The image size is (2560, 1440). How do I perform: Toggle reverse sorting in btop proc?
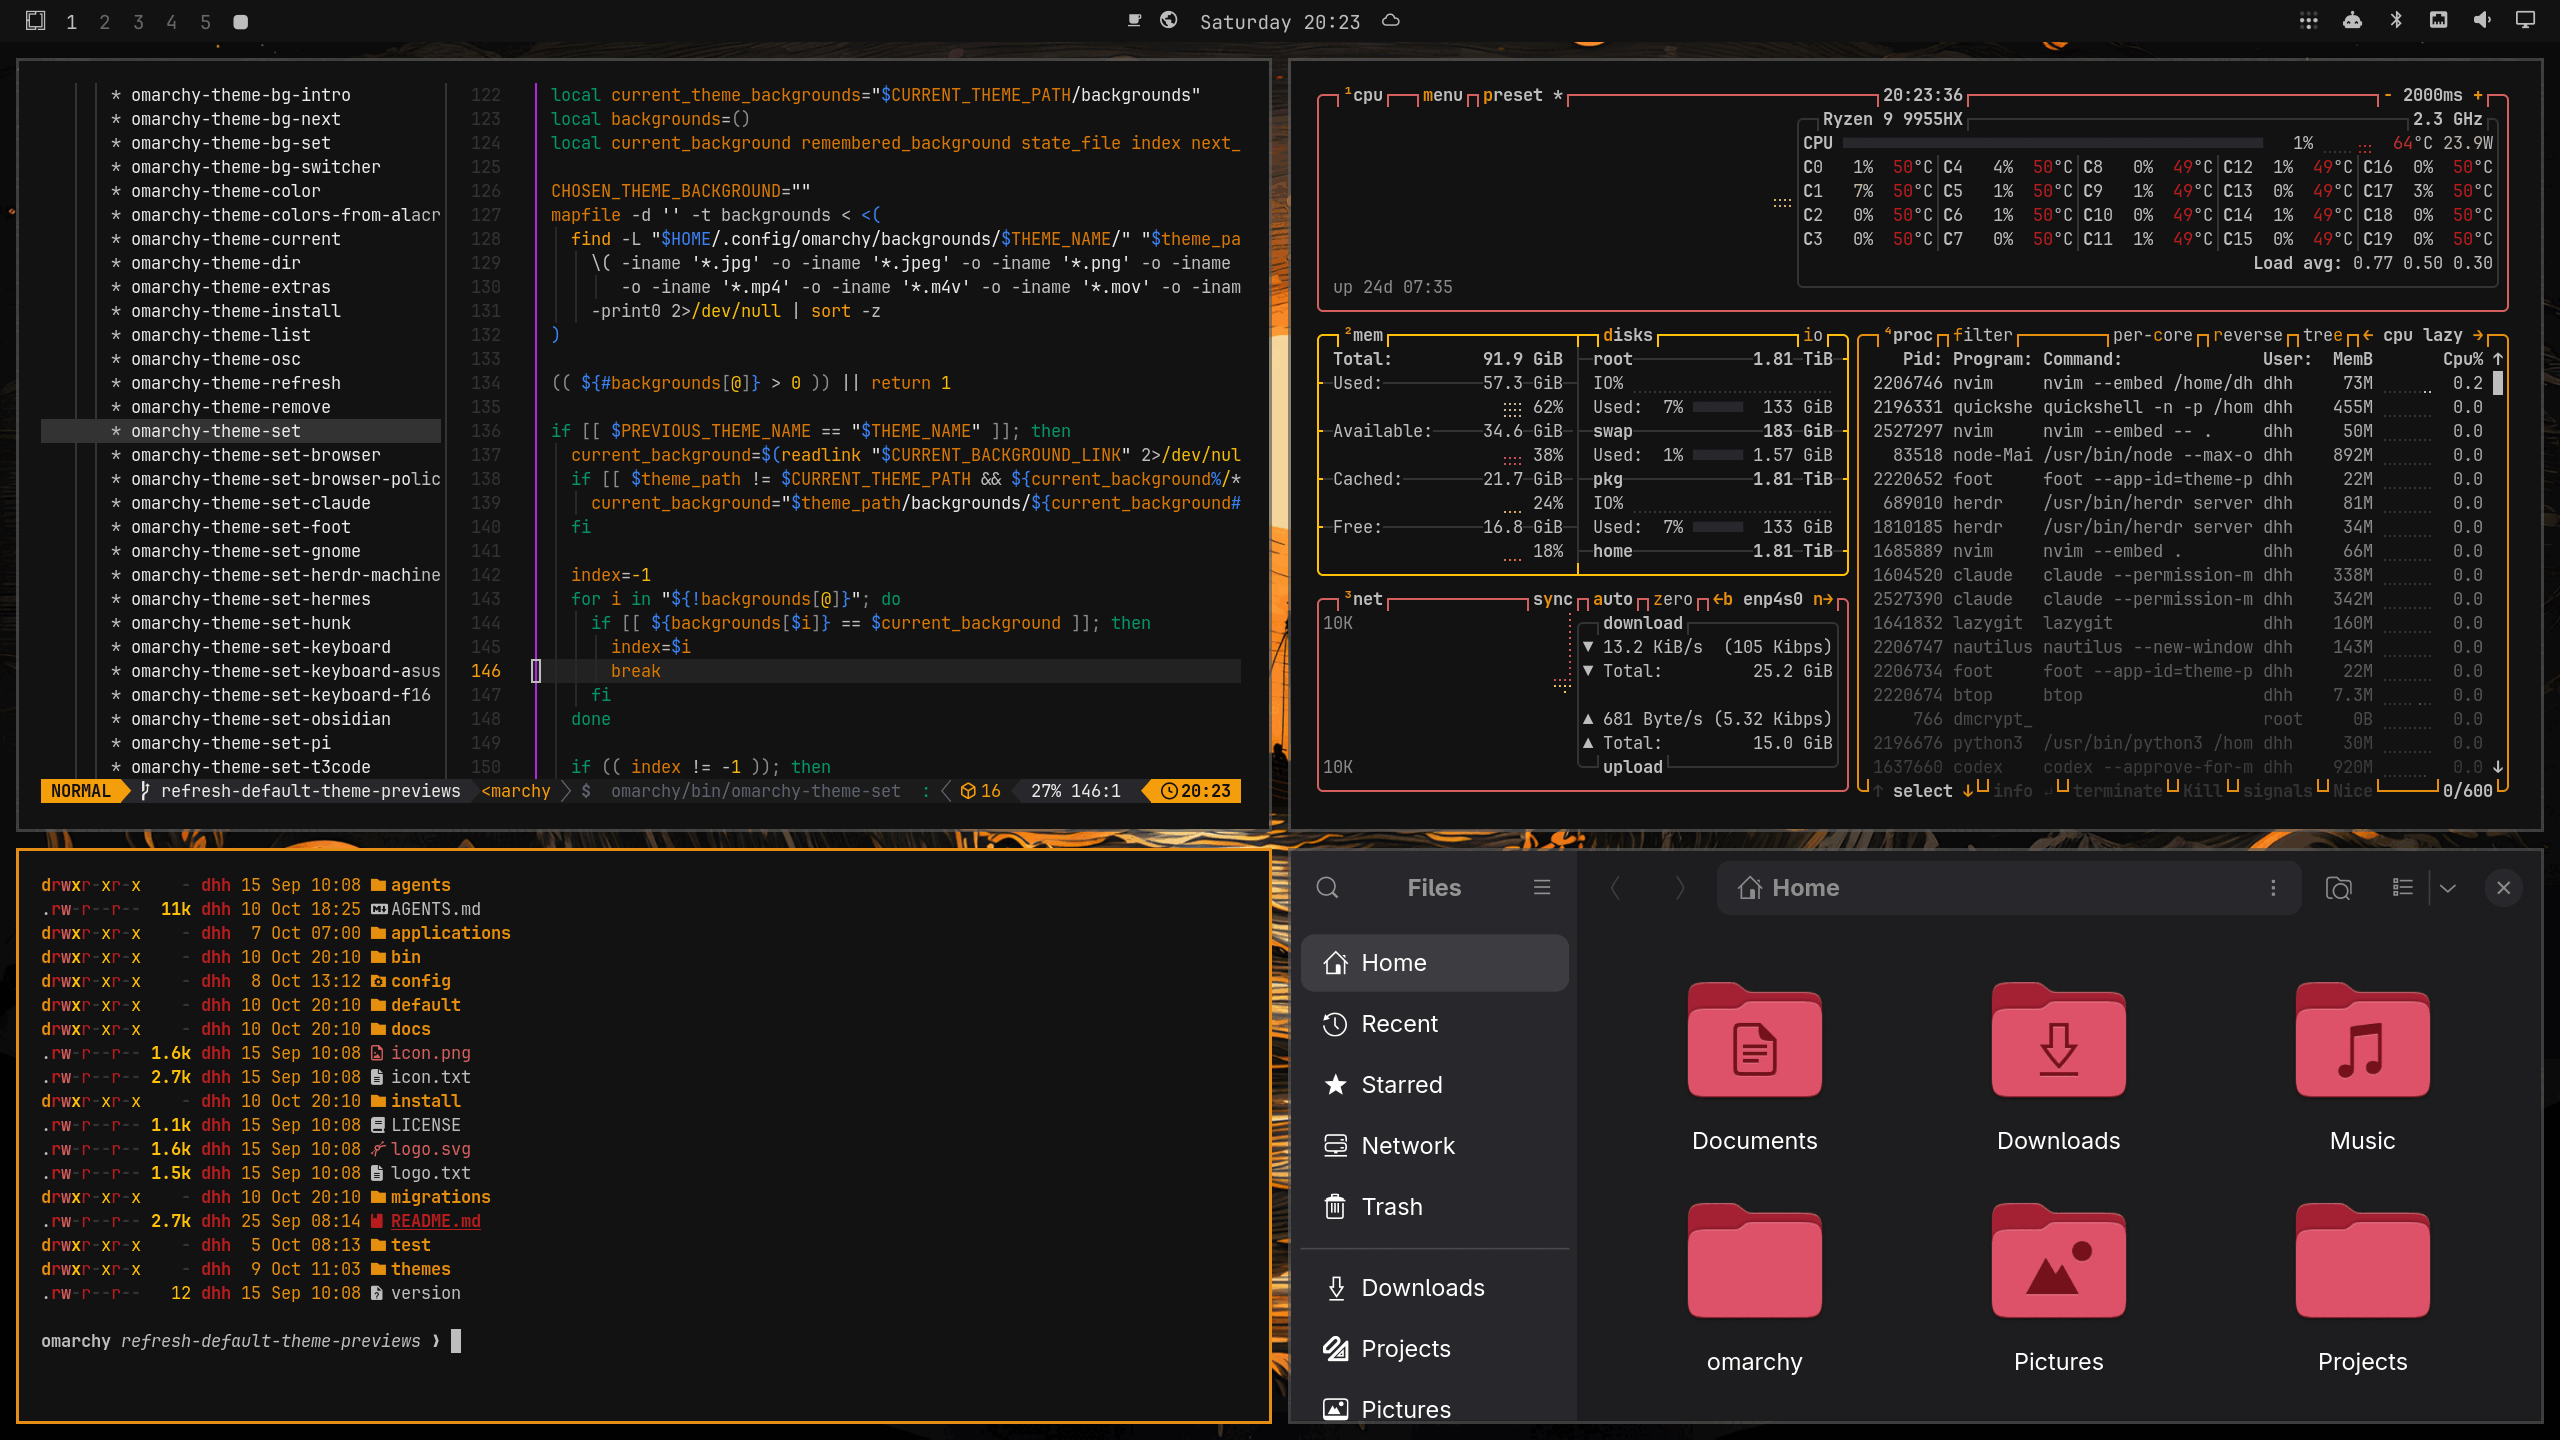click(x=2247, y=335)
